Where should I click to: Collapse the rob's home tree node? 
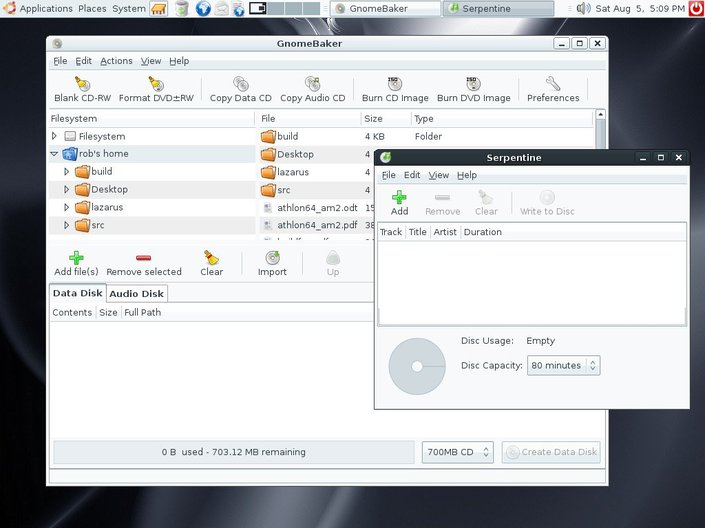point(54,154)
